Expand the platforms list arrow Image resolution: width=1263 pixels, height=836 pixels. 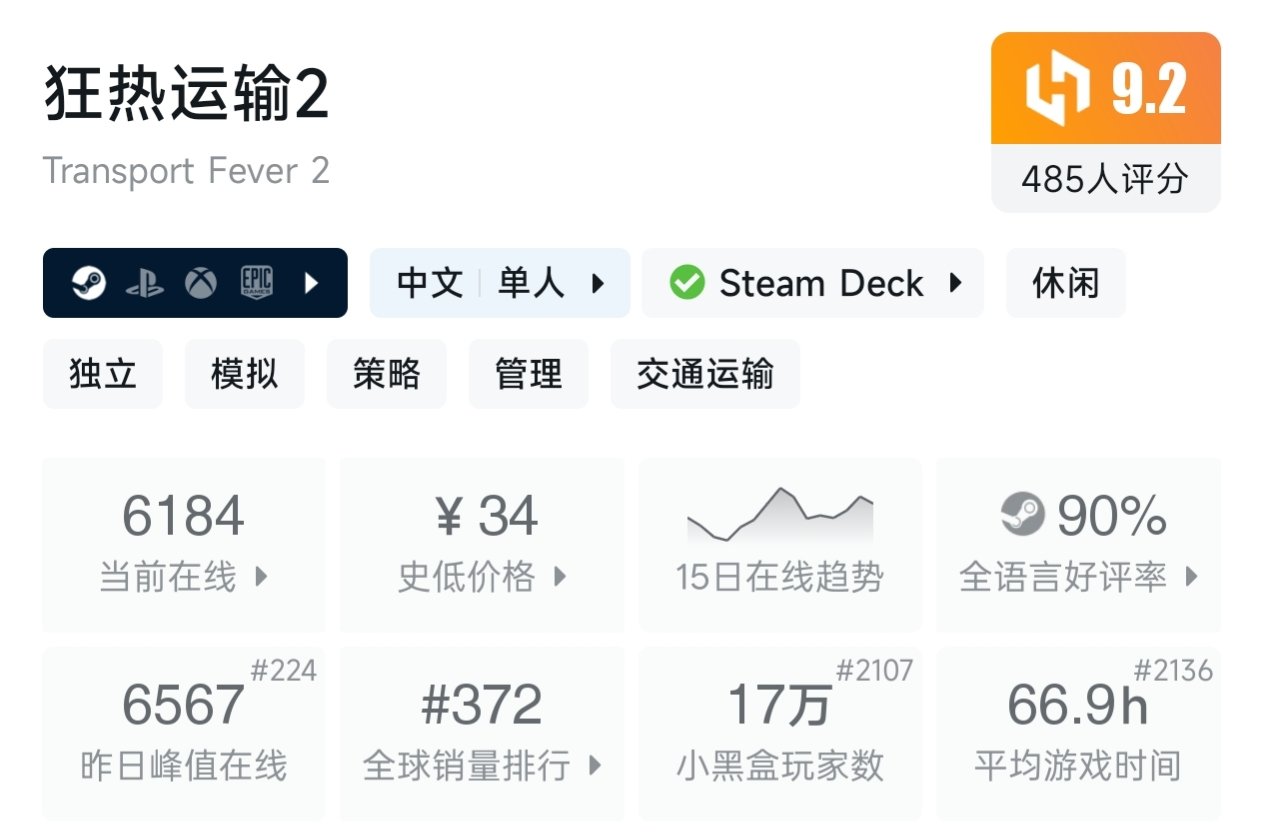click(x=311, y=284)
